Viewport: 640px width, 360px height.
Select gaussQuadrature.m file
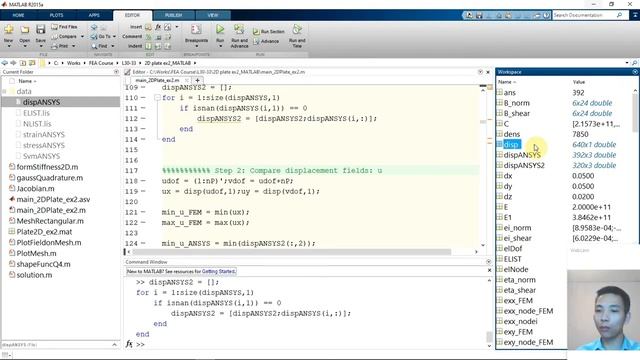tap(50, 178)
